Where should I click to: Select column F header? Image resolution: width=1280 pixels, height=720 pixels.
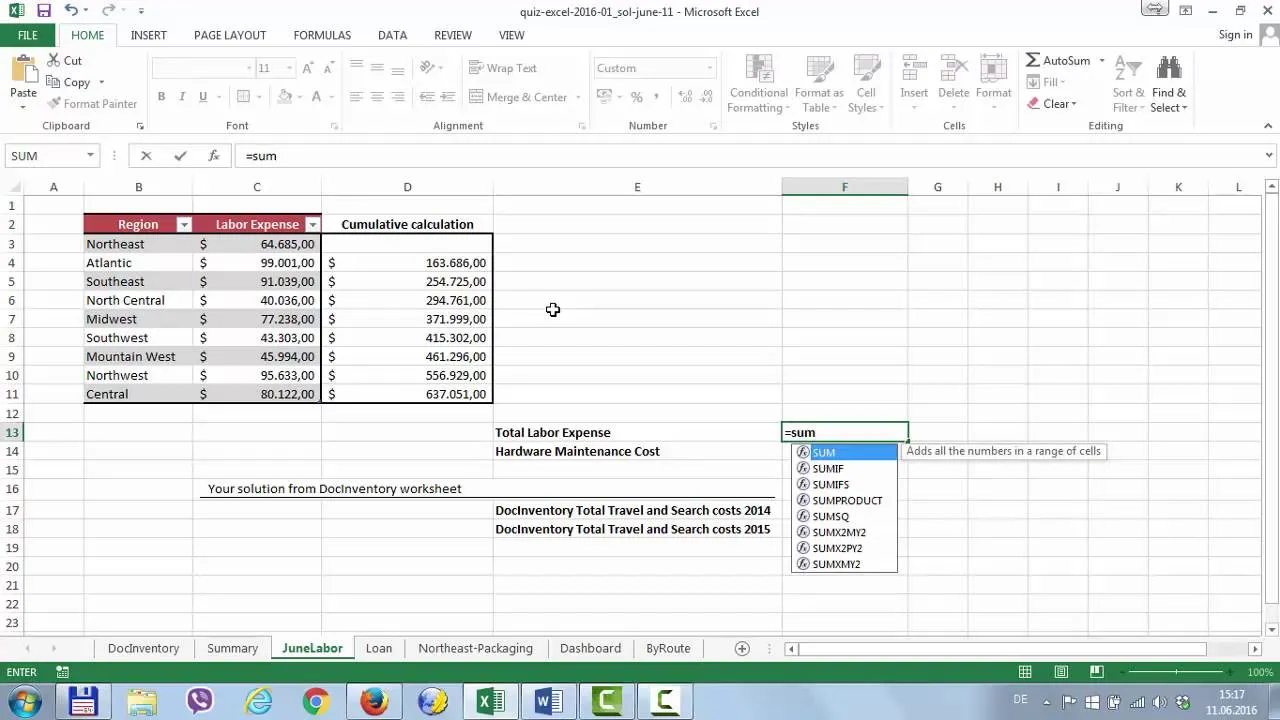(845, 187)
